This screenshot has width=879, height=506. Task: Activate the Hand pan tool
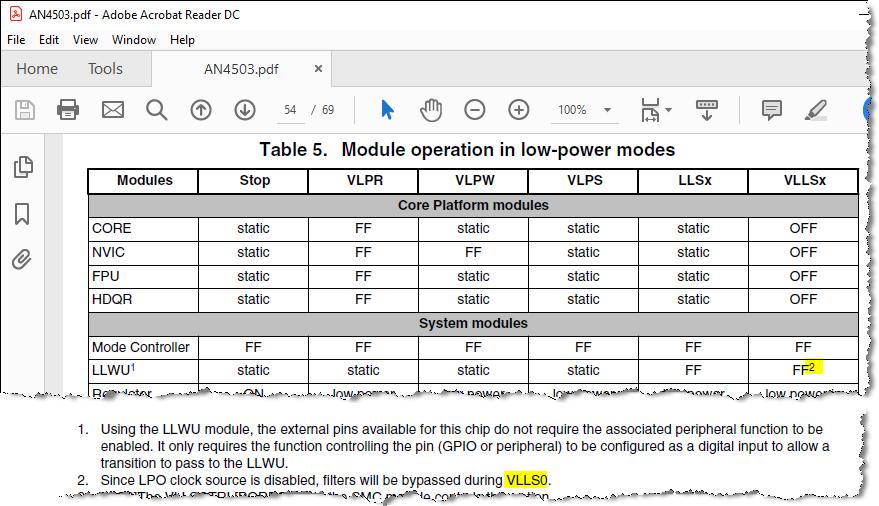[431, 110]
